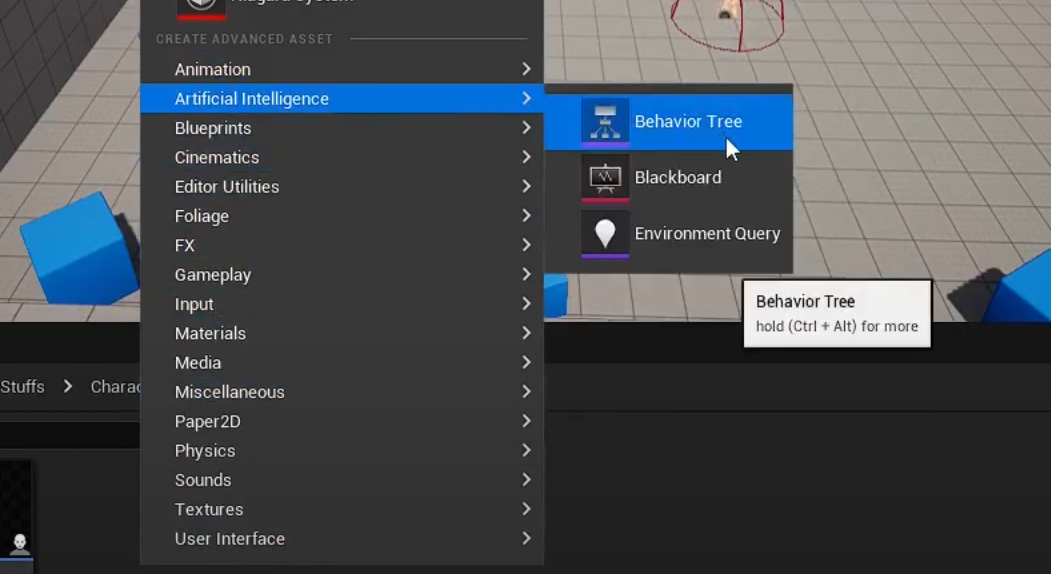
Task: Open the Physics submenu
Action: [342, 451]
